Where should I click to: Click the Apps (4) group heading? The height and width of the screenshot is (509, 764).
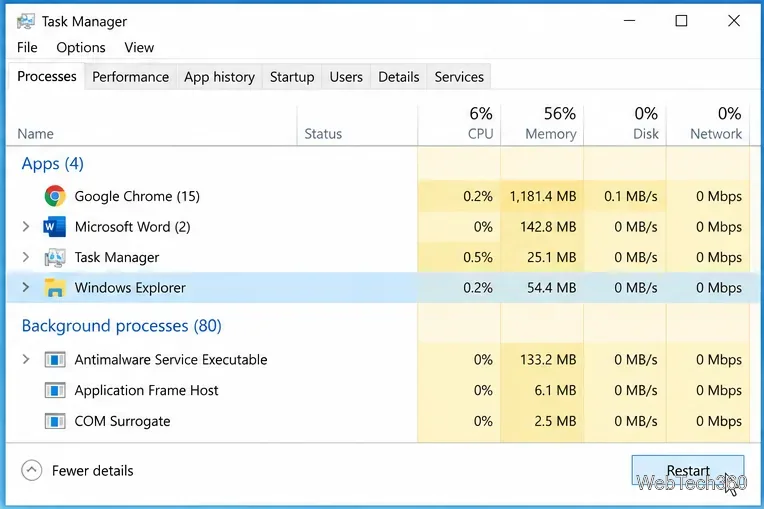point(53,164)
